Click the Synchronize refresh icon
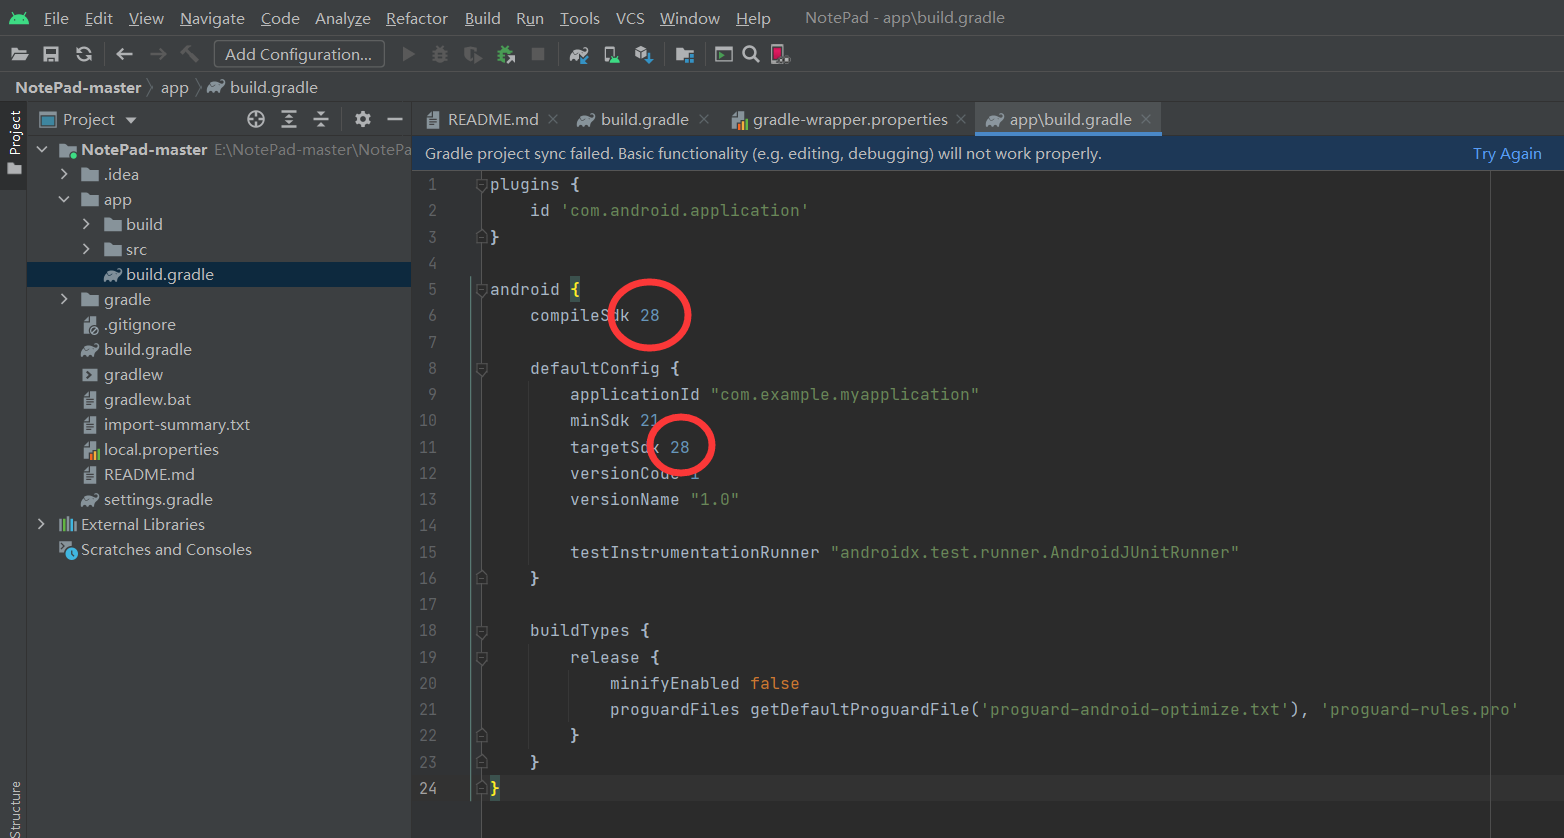Image resolution: width=1564 pixels, height=838 pixels. pyautogui.click(x=84, y=54)
